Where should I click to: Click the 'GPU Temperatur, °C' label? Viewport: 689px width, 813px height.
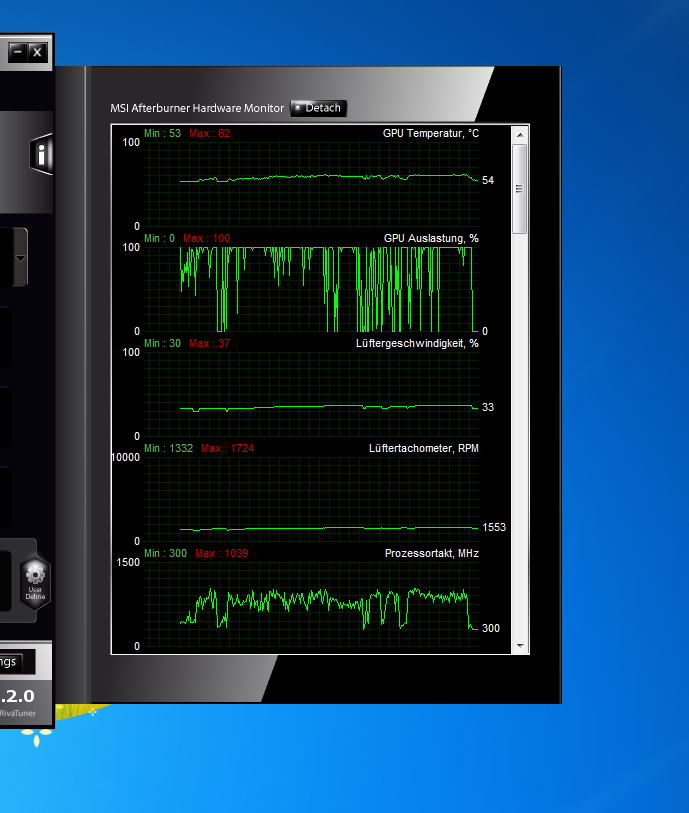[x=430, y=133]
